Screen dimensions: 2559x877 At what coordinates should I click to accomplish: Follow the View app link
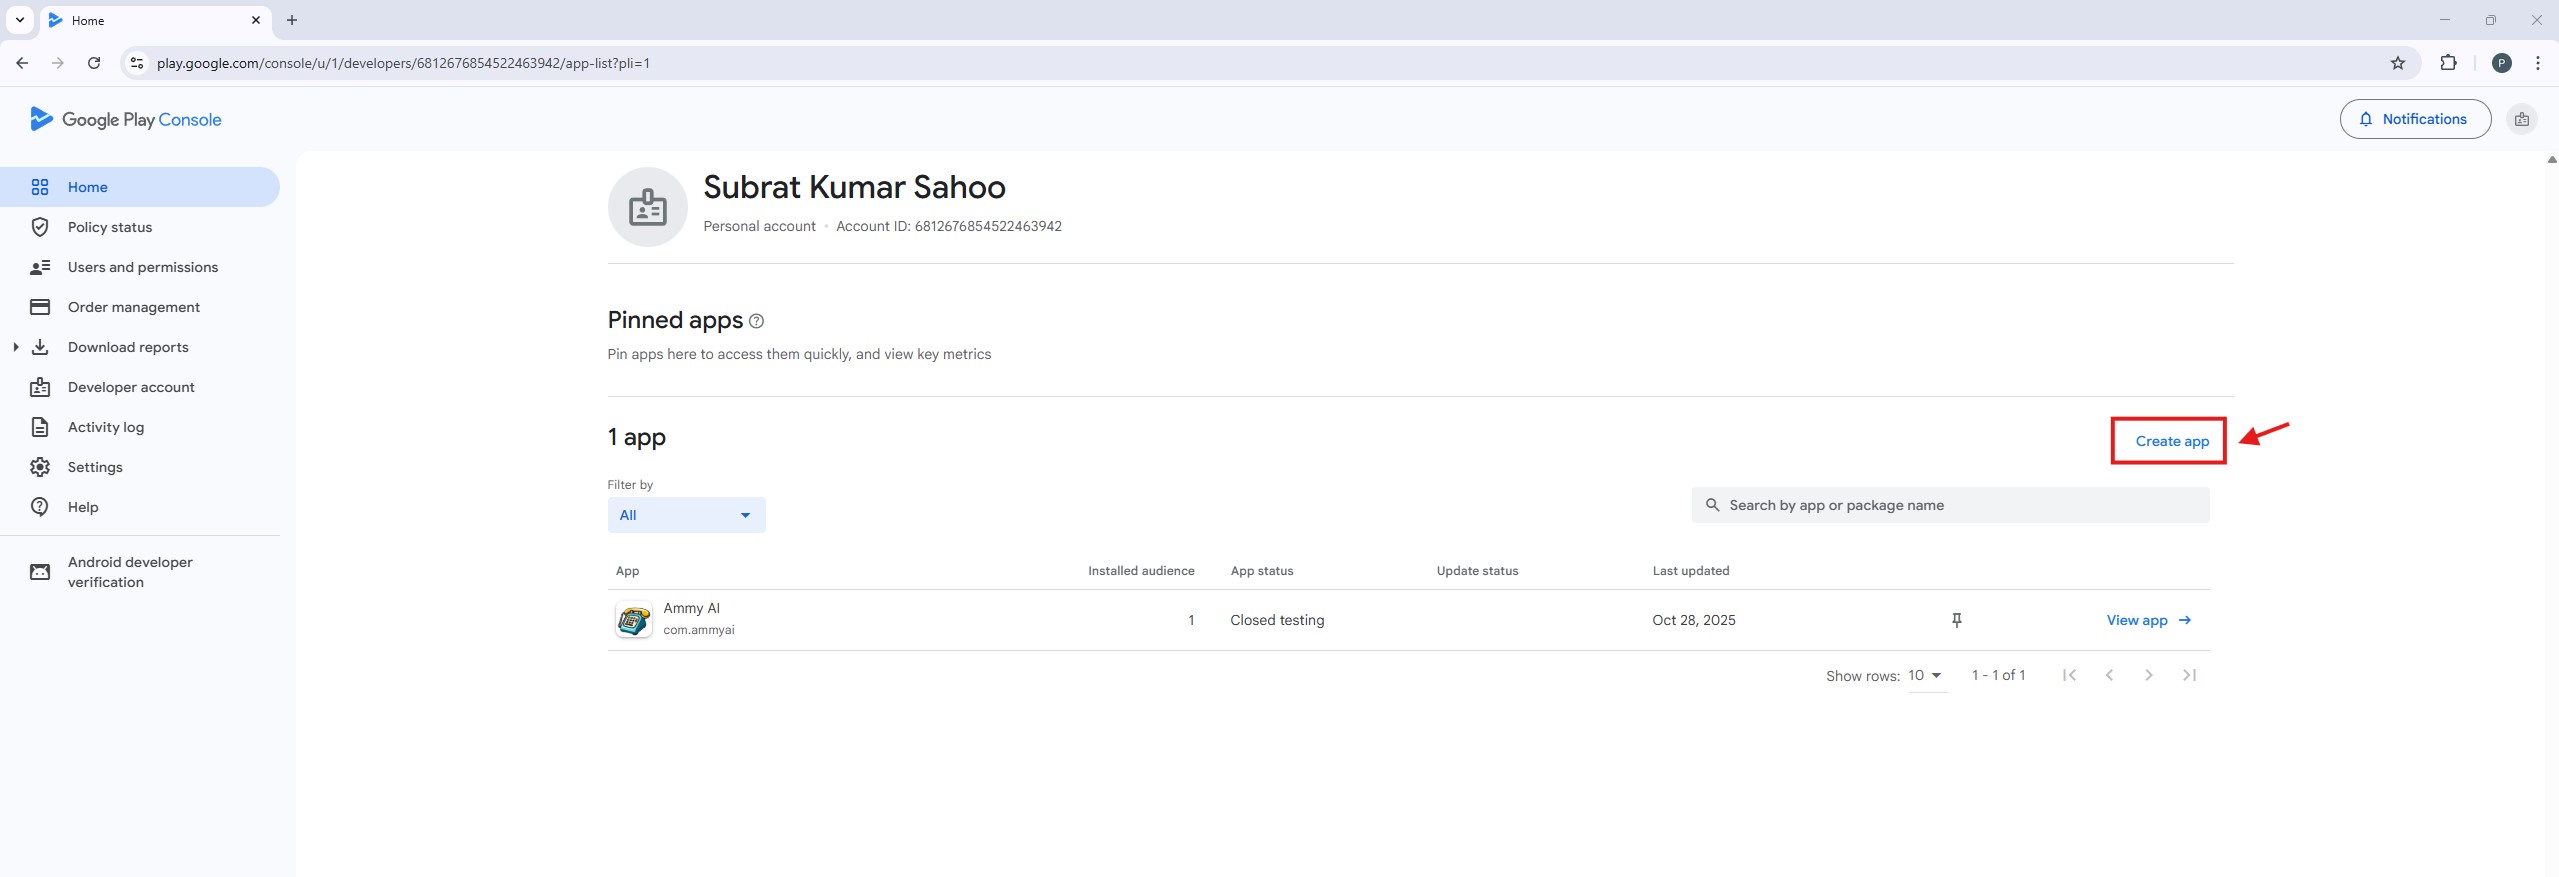(2148, 620)
